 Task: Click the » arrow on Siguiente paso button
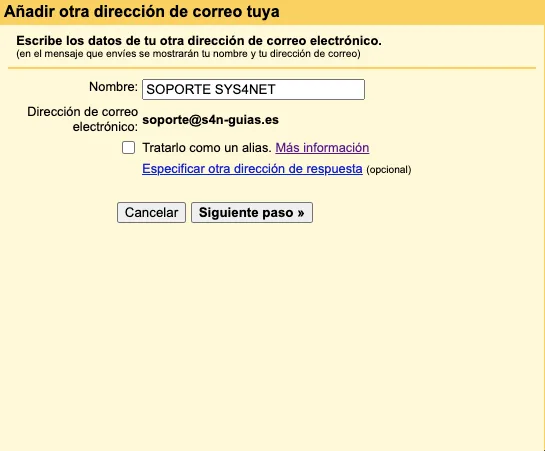tap(301, 213)
